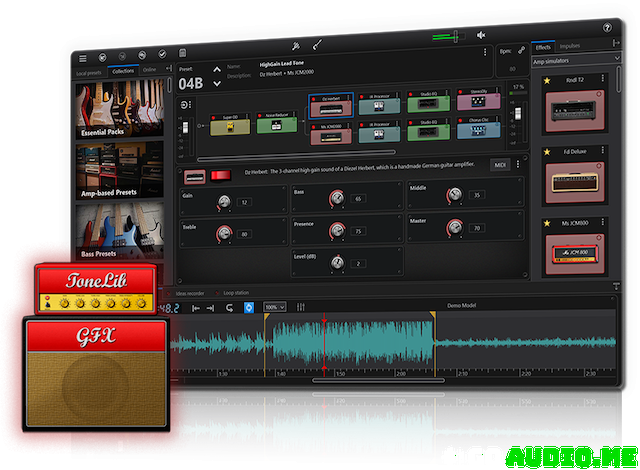Screen dimensions: 640x470
Task: Jump to loop end in recorder toolbar
Action: coord(210,308)
